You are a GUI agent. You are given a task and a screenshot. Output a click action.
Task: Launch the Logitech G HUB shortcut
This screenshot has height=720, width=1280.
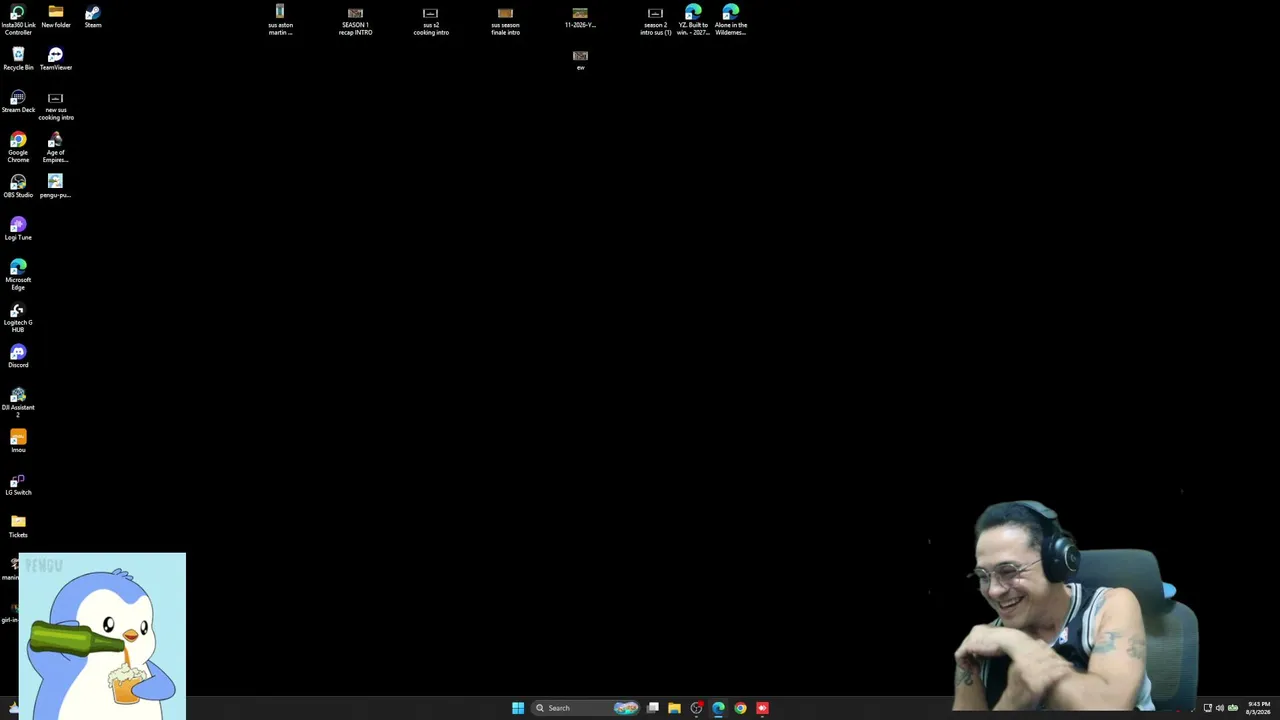[x=18, y=317]
